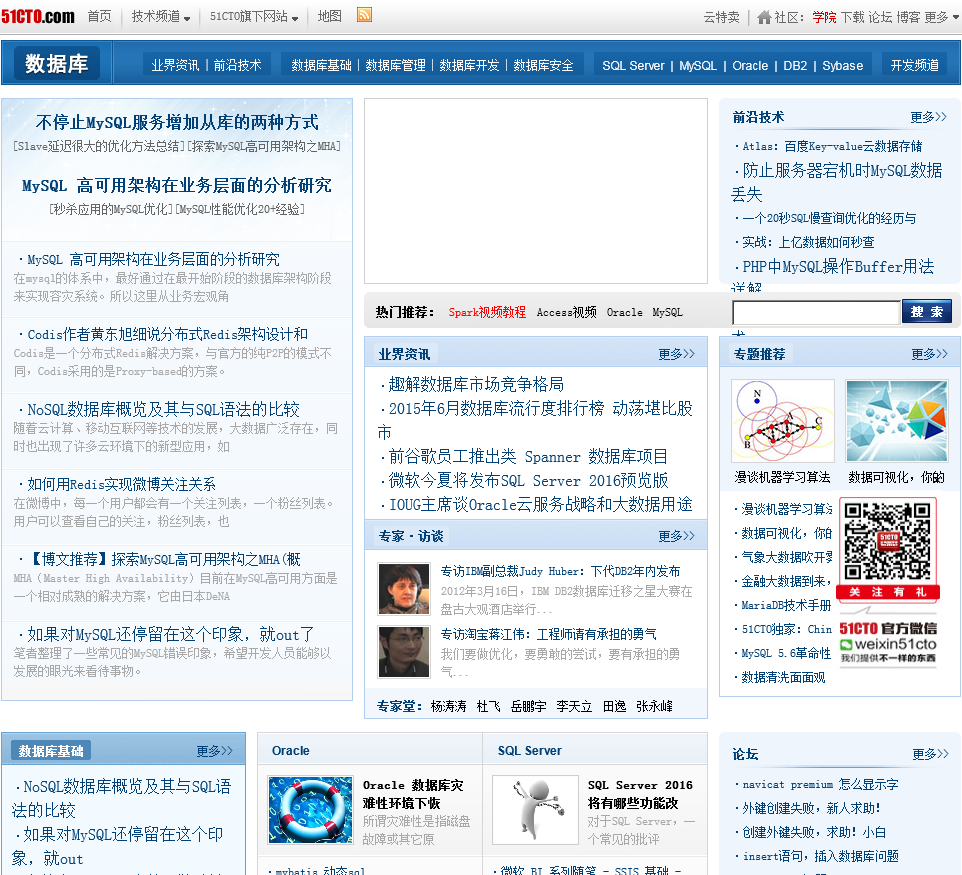Image resolution: width=962 pixels, height=875 pixels.
Task: Click 更多>> in 业界资讯 panel
Action: tap(677, 354)
